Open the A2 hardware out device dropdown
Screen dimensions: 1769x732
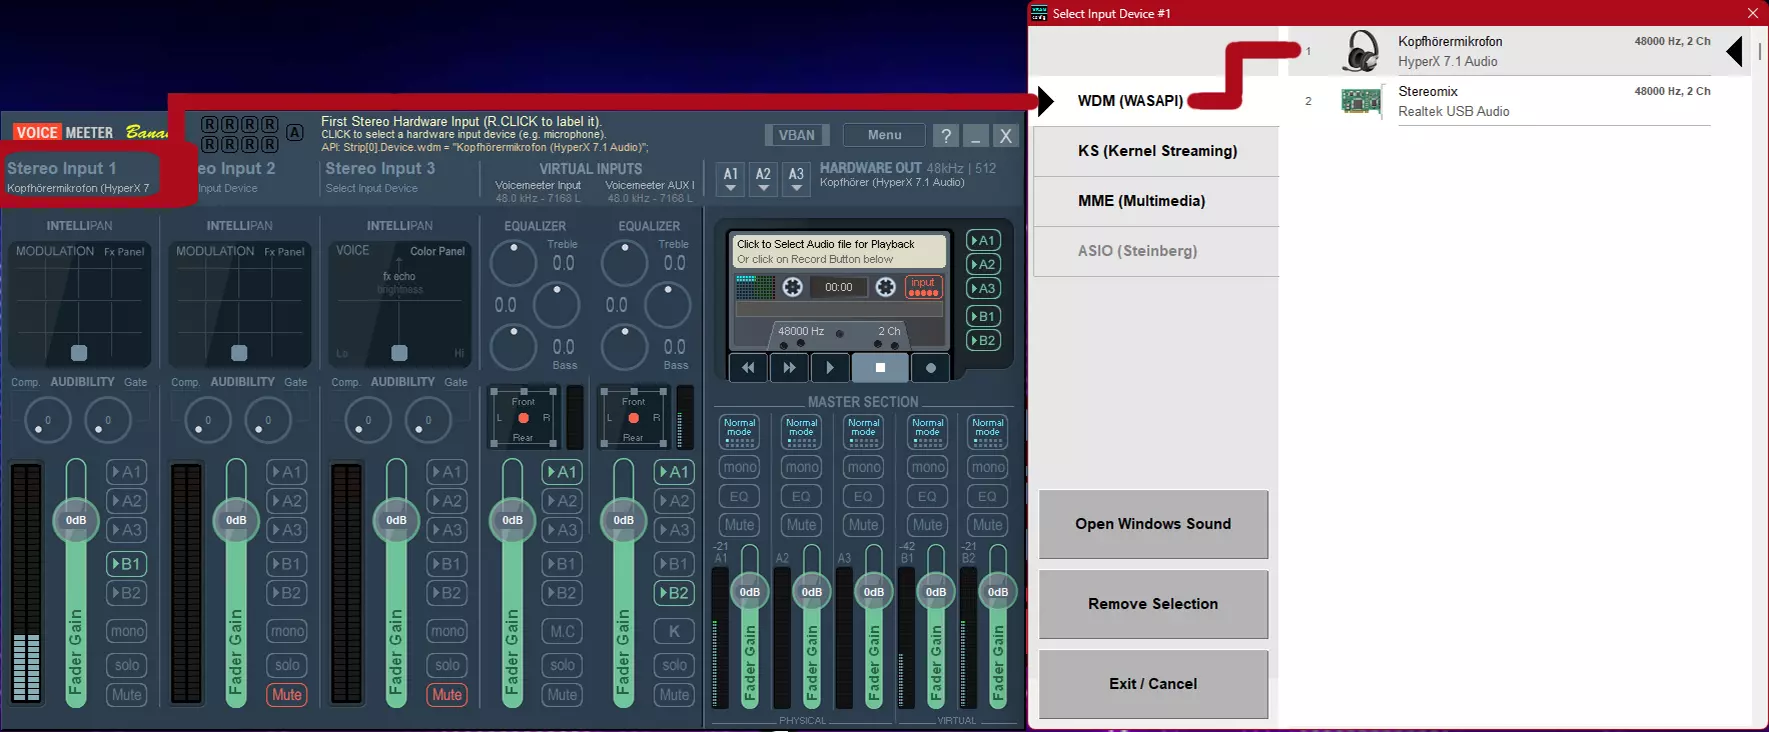click(763, 179)
